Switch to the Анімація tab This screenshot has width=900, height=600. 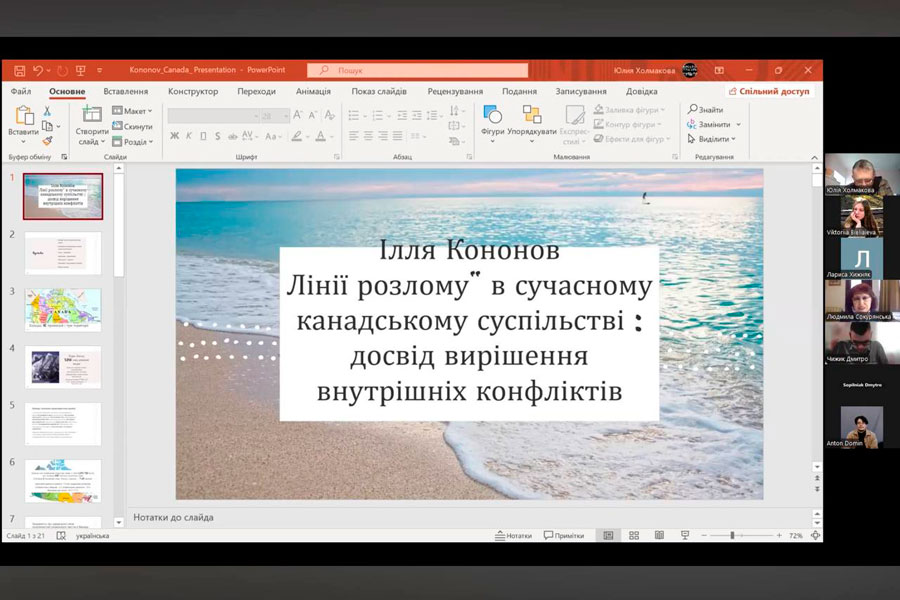313,91
